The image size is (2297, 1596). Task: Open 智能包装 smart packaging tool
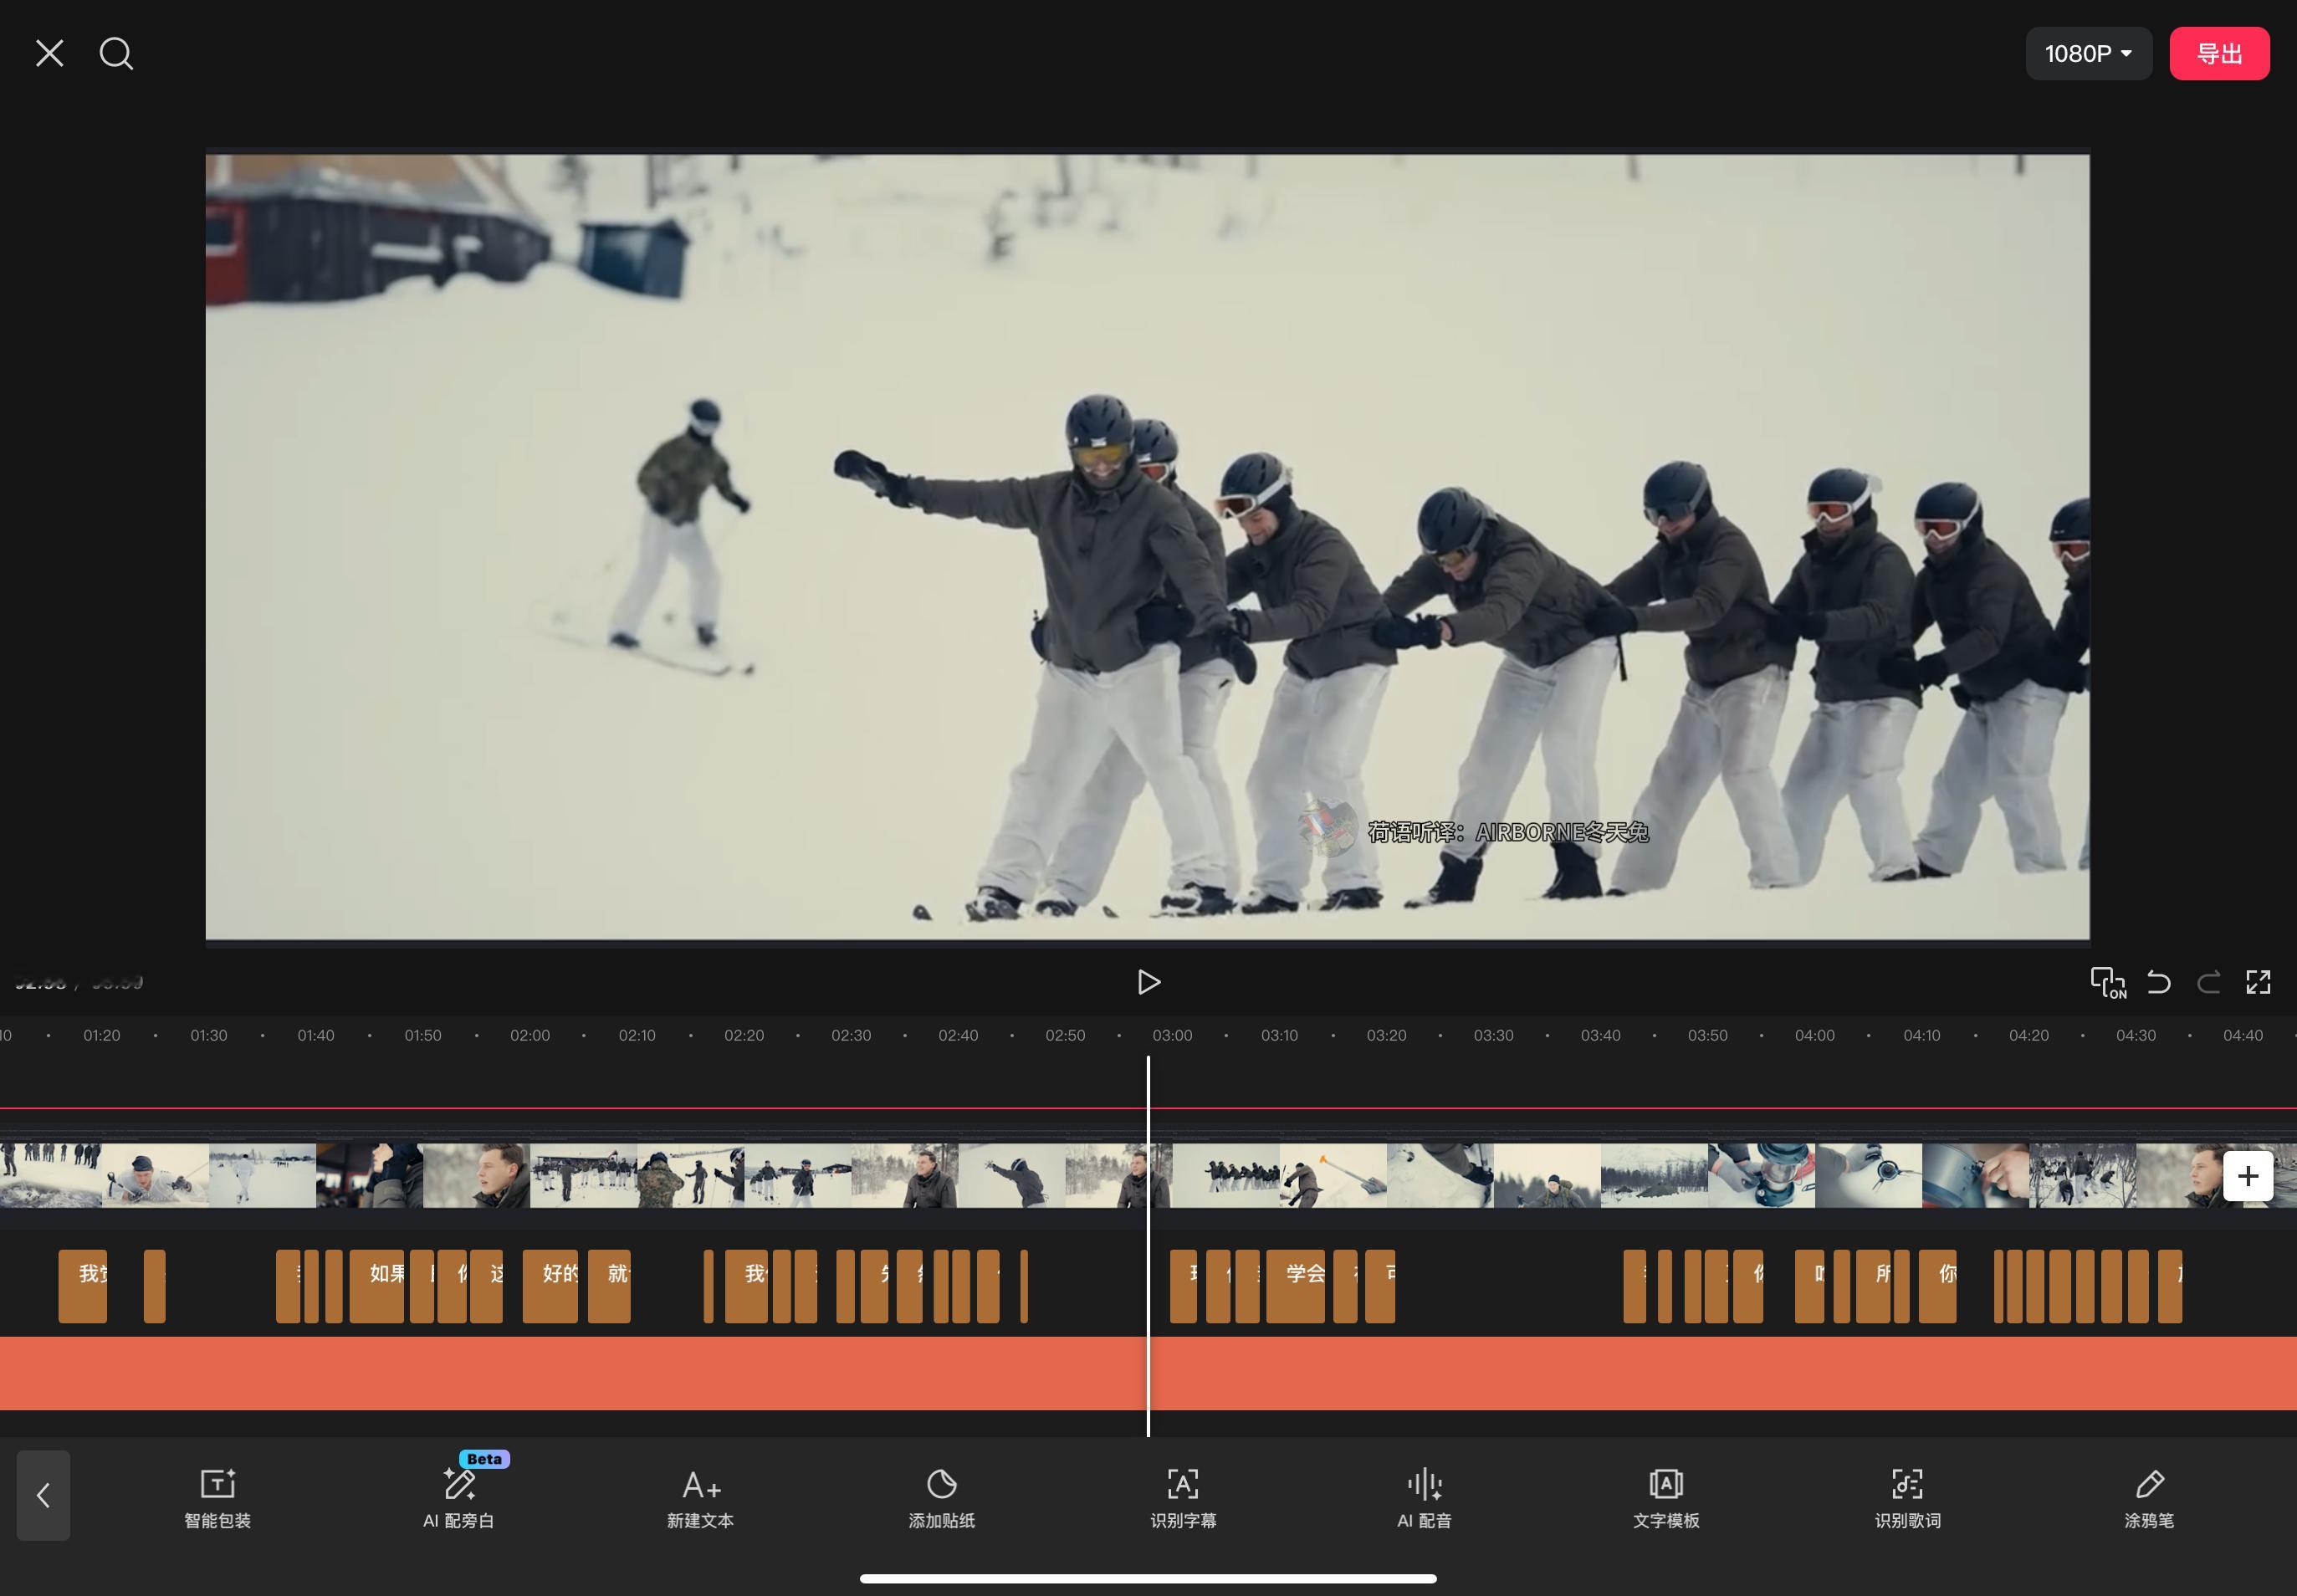217,1498
